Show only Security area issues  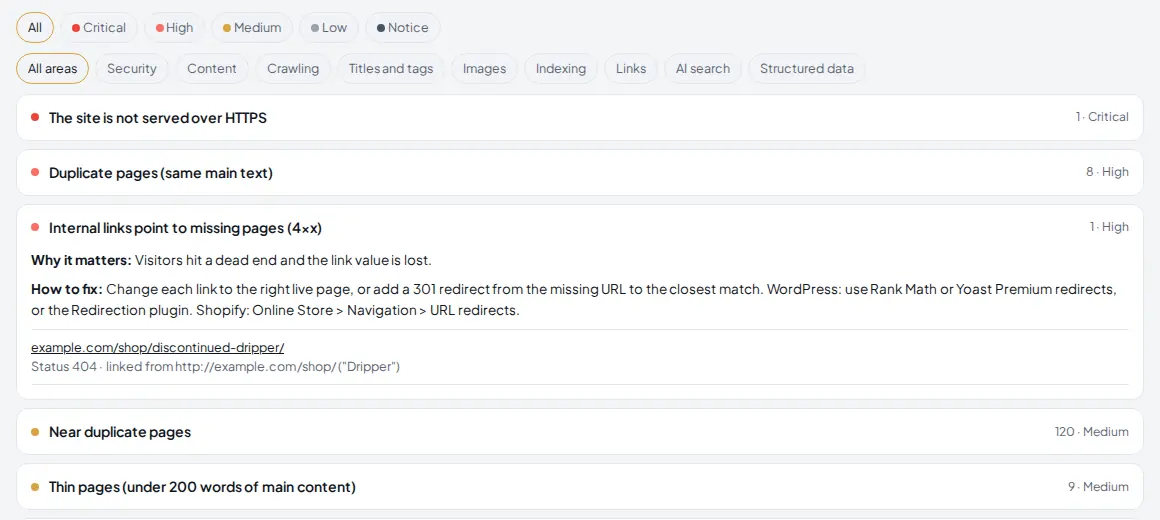tap(132, 69)
